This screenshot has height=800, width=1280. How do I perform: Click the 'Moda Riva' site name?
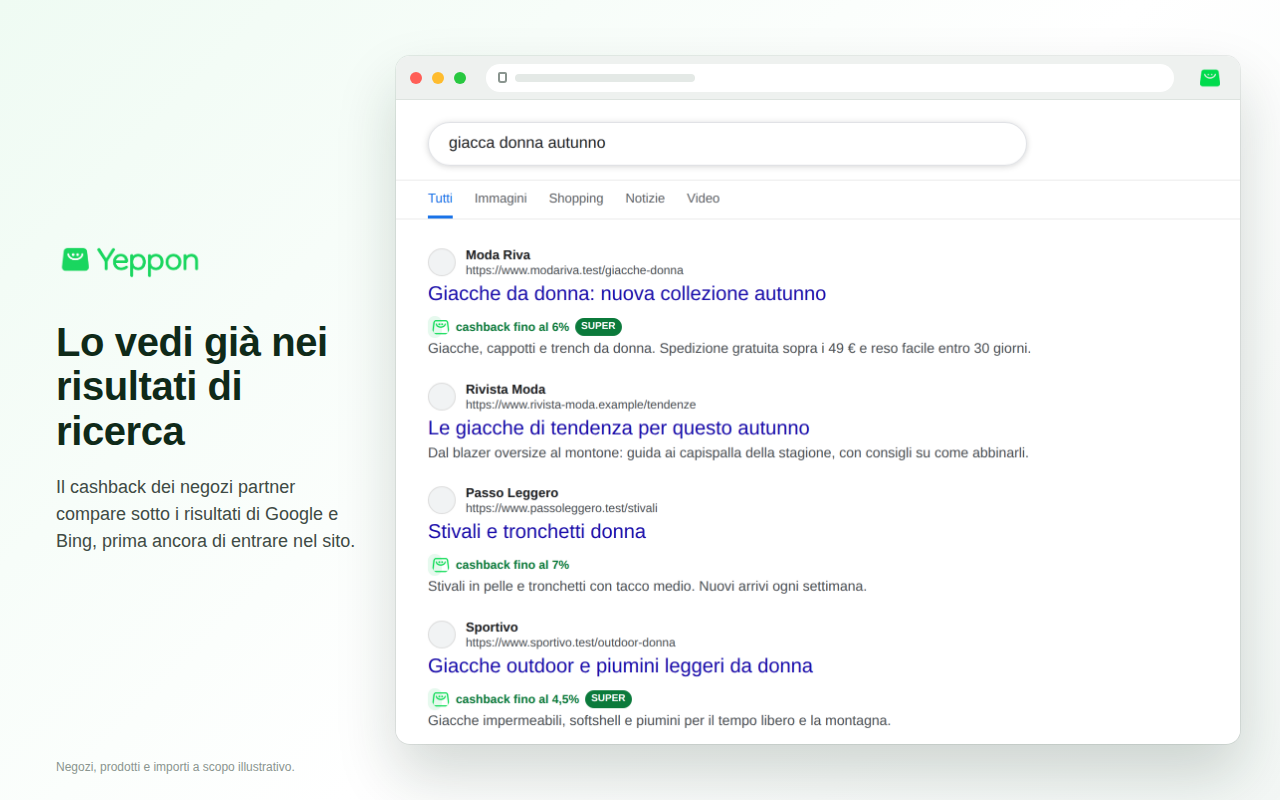click(x=498, y=255)
